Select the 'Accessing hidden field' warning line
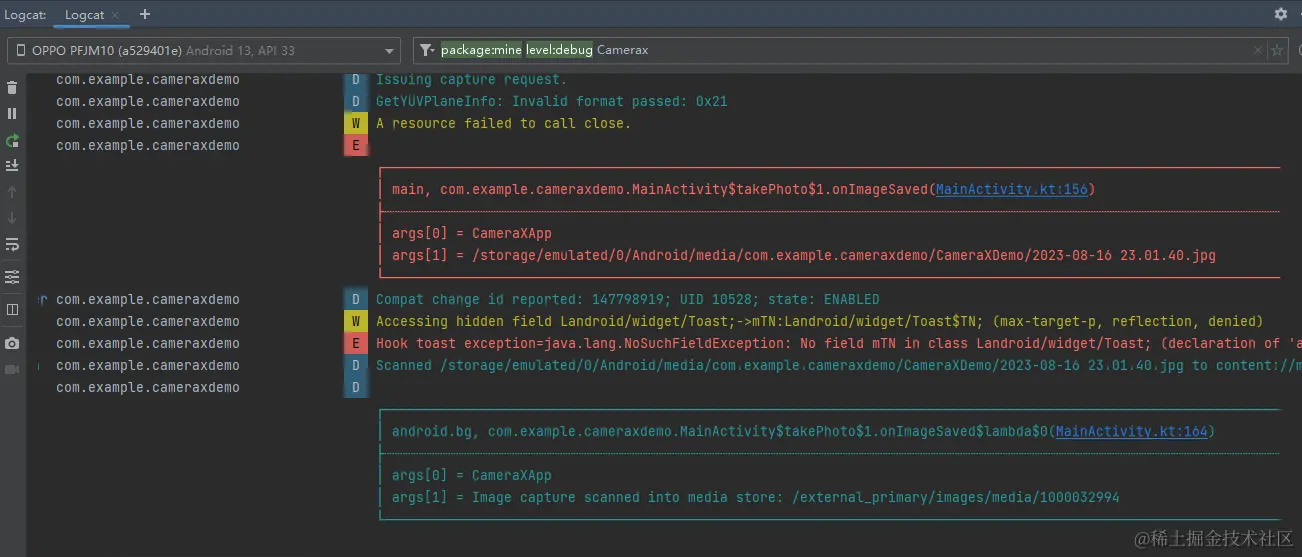 pyautogui.click(x=819, y=321)
